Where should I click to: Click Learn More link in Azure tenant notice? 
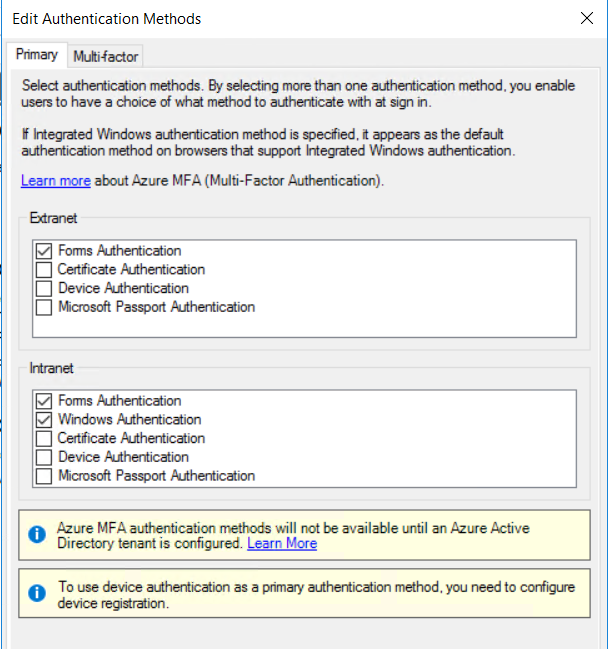282,544
